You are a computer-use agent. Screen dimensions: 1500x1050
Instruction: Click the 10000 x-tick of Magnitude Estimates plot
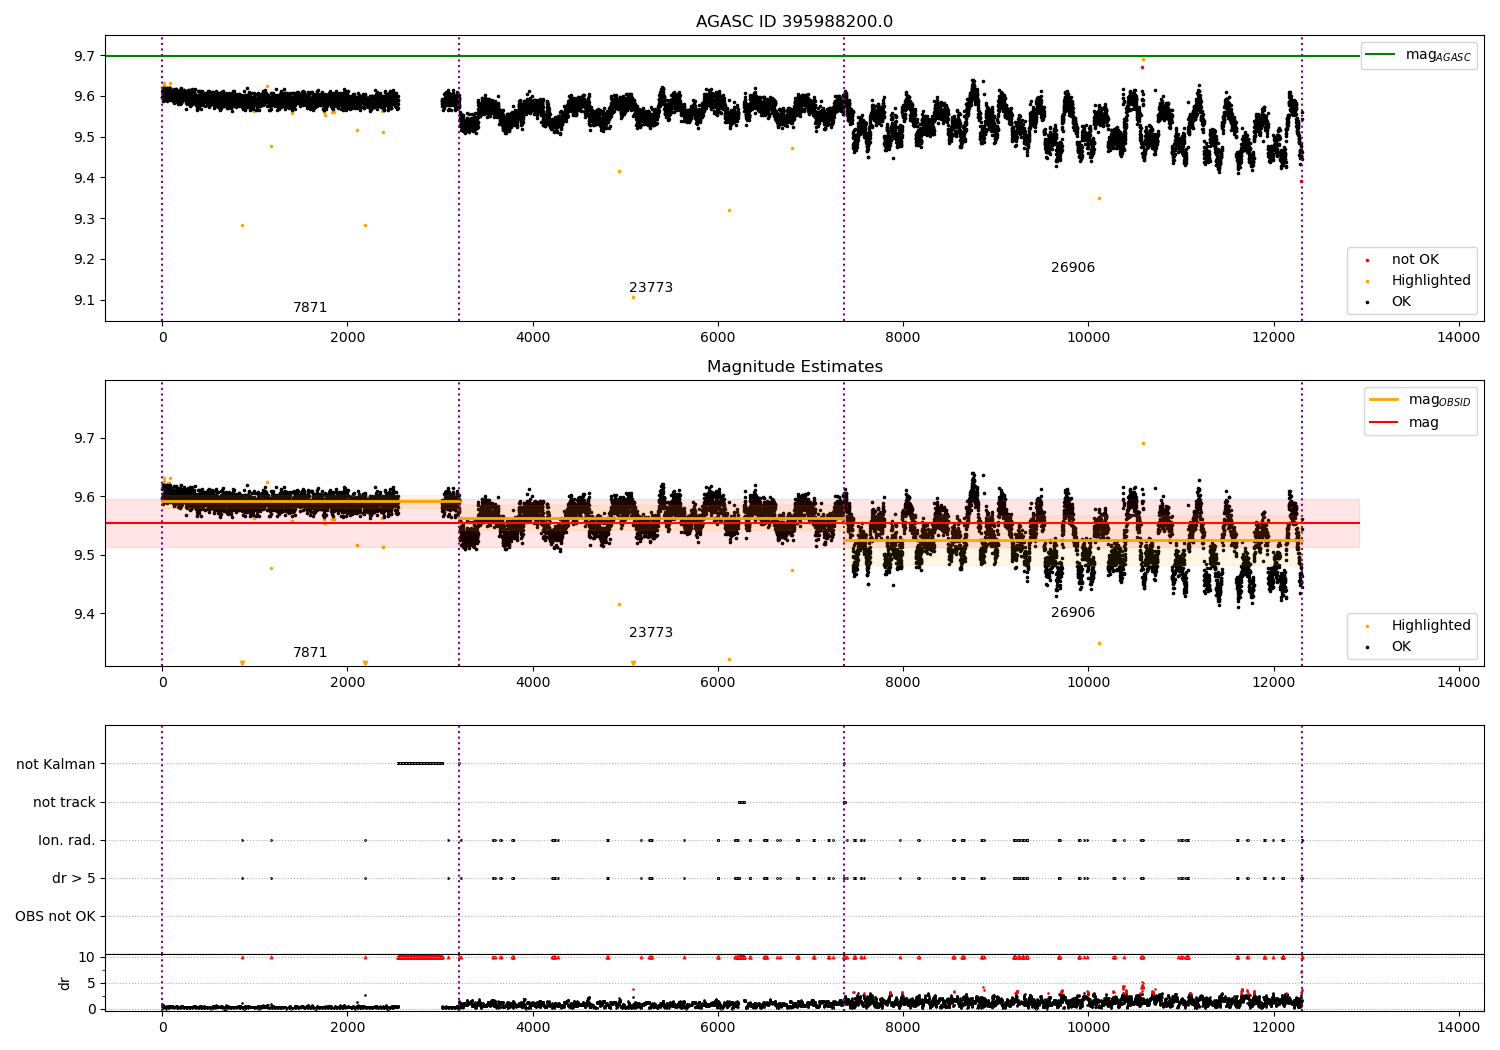click(x=1088, y=682)
